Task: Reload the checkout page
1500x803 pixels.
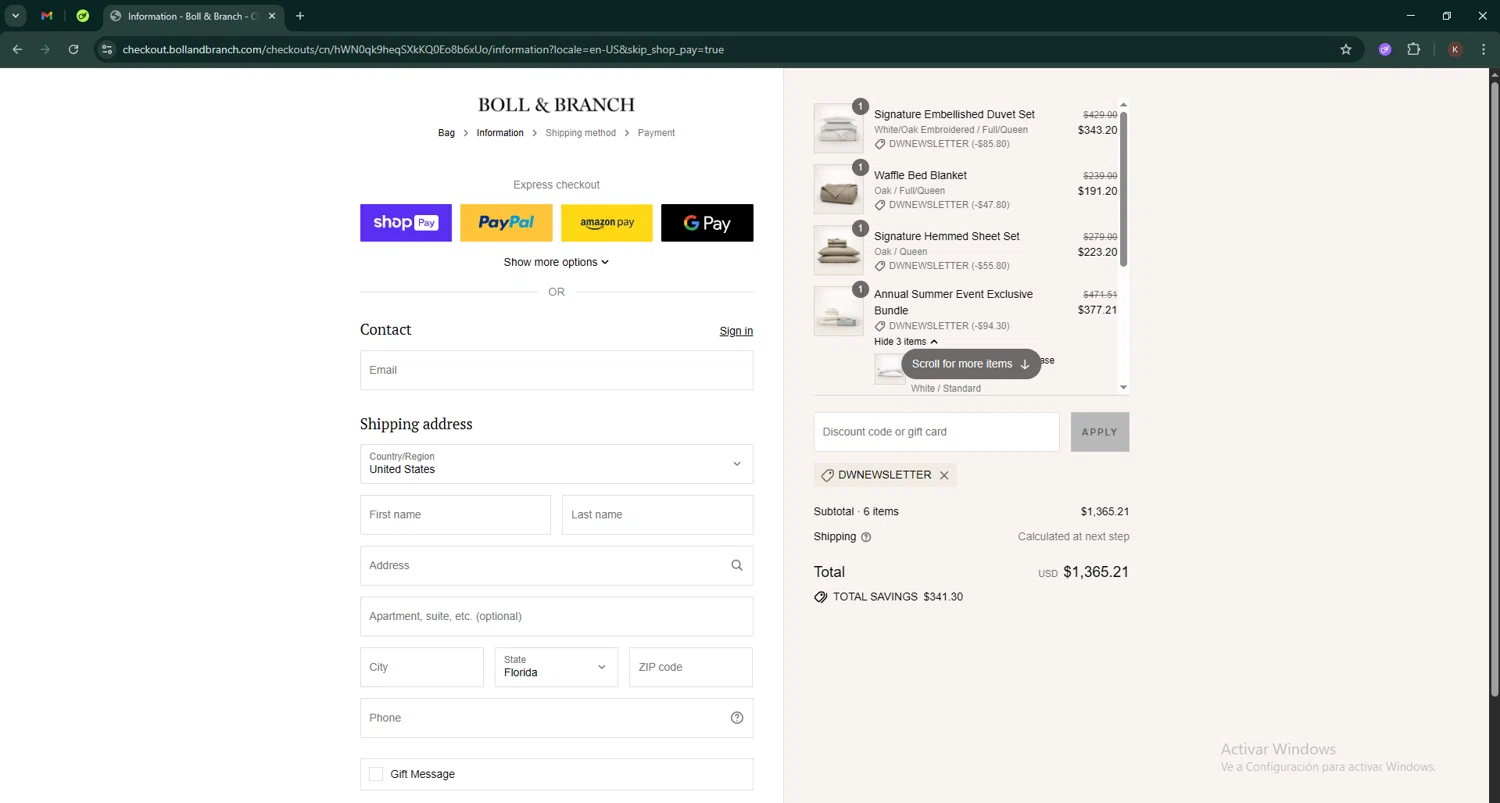Action: [73, 49]
